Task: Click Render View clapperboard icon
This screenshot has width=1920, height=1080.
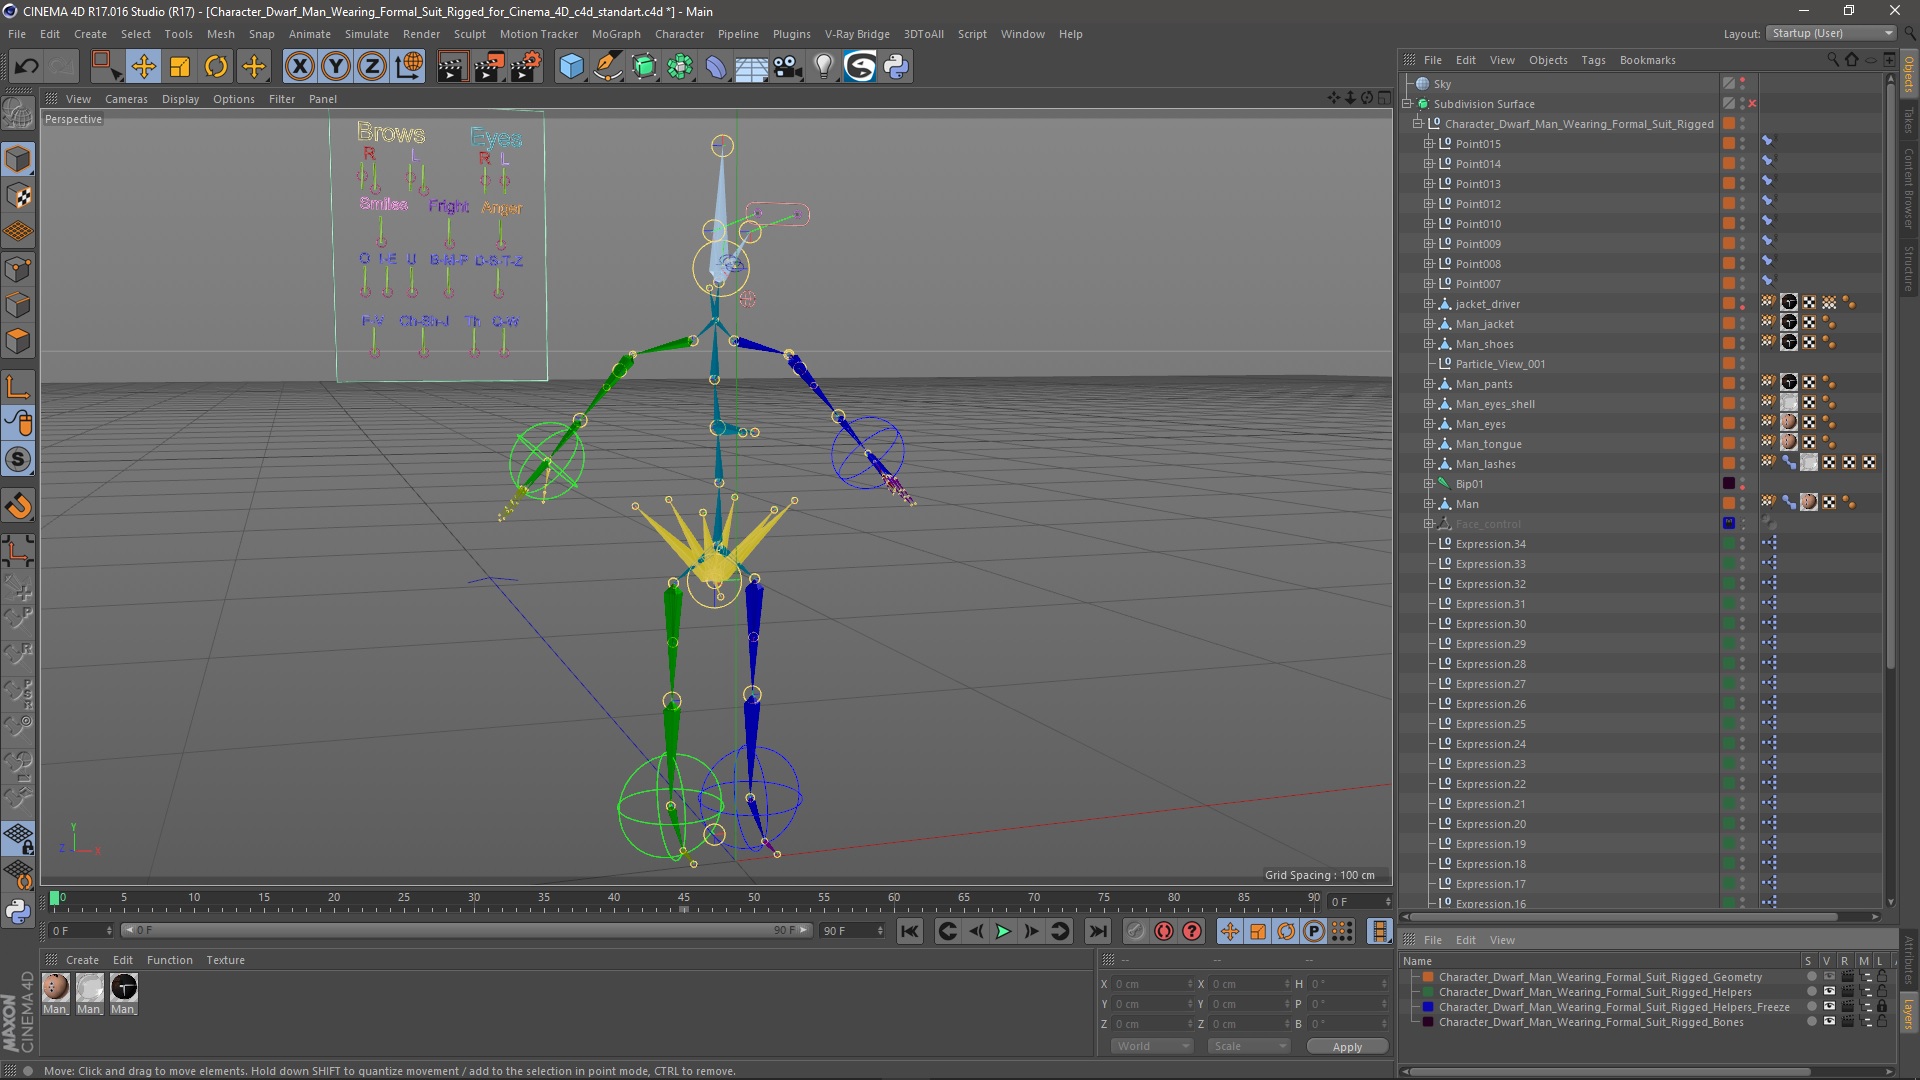Action: click(452, 67)
